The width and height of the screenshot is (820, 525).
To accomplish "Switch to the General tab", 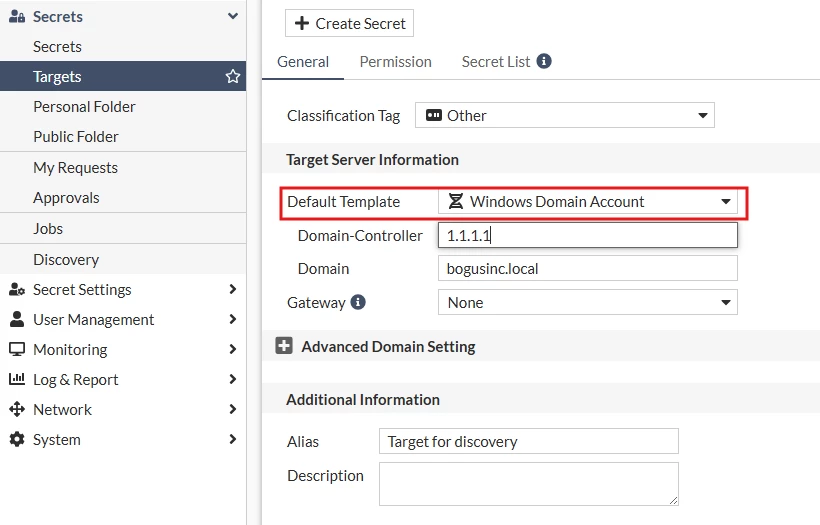I will pos(303,62).
